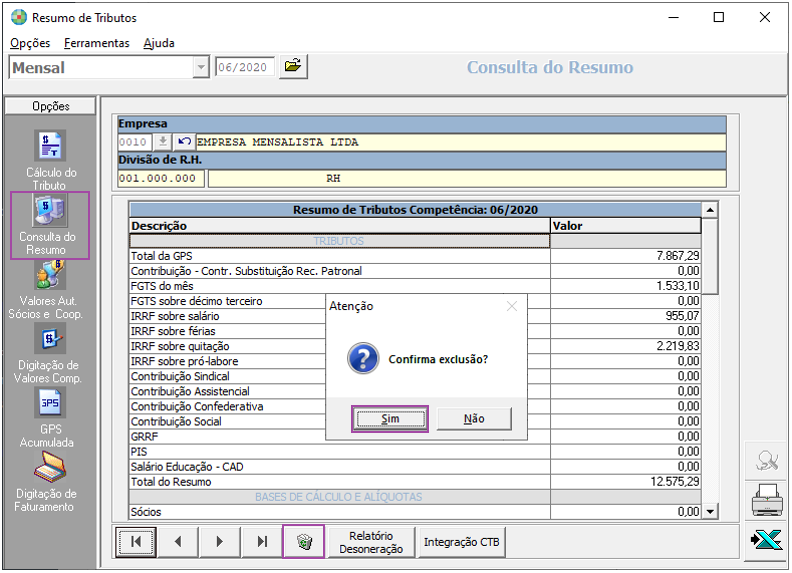Click the open folder icon beside date
The height and width of the screenshot is (573, 792).
tap(293, 67)
